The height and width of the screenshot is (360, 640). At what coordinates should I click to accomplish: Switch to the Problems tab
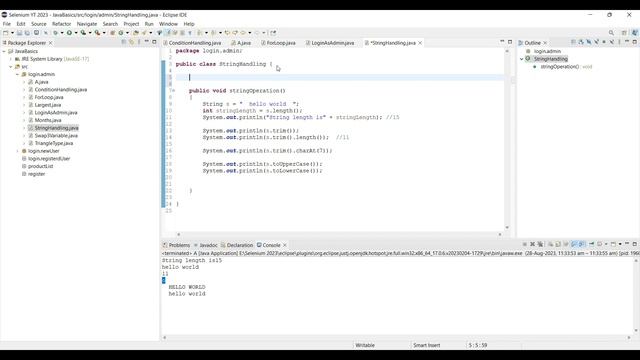tap(176, 245)
